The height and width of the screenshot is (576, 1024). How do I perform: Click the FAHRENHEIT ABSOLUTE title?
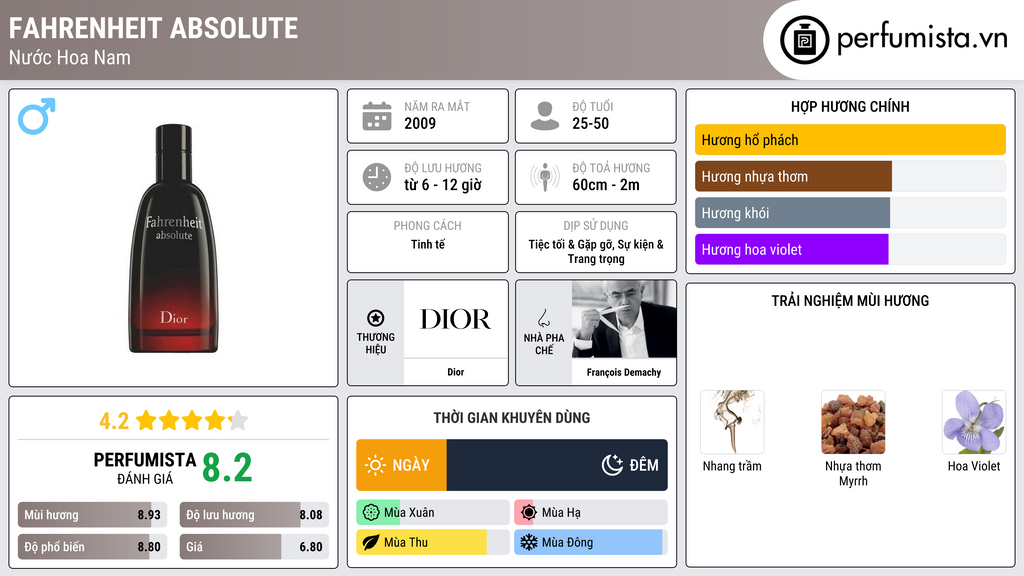tap(153, 28)
